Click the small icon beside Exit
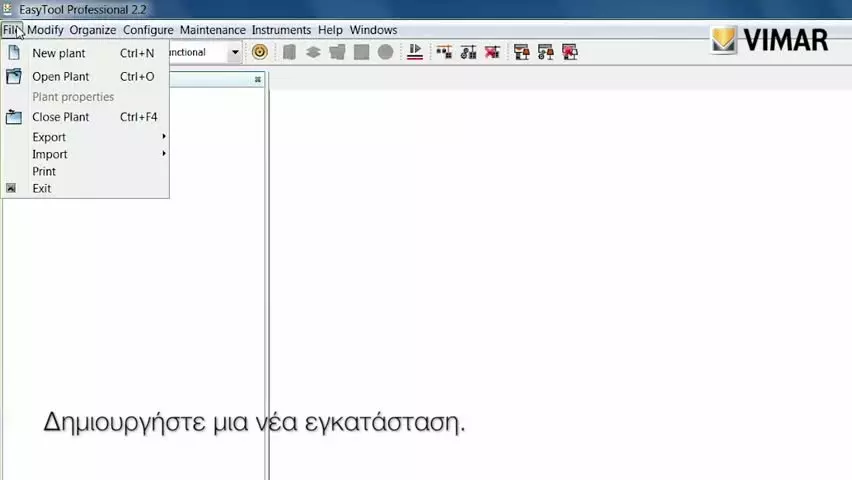The height and width of the screenshot is (480, 852). pos(11,188)
